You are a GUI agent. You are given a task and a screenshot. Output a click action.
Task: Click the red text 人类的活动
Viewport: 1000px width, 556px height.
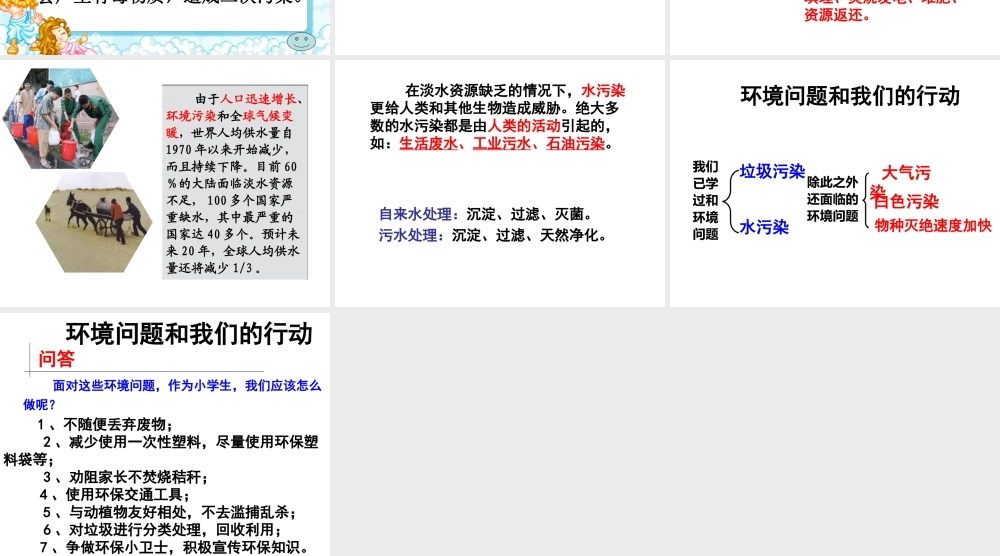524,126
